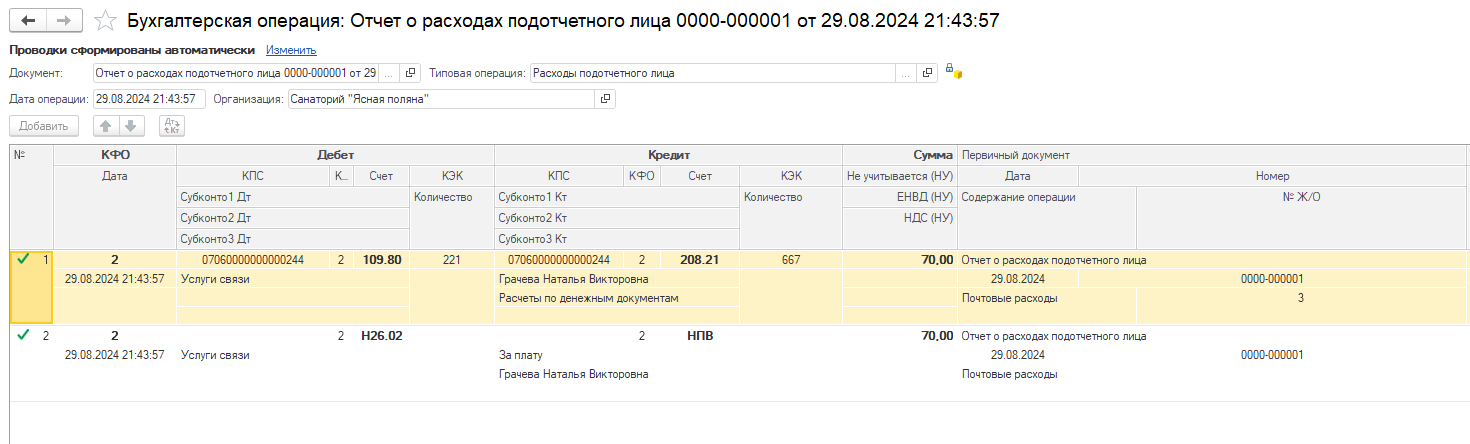
Task: Open selection ellipsis for the Документ field
Action: [x=389, y=73]
